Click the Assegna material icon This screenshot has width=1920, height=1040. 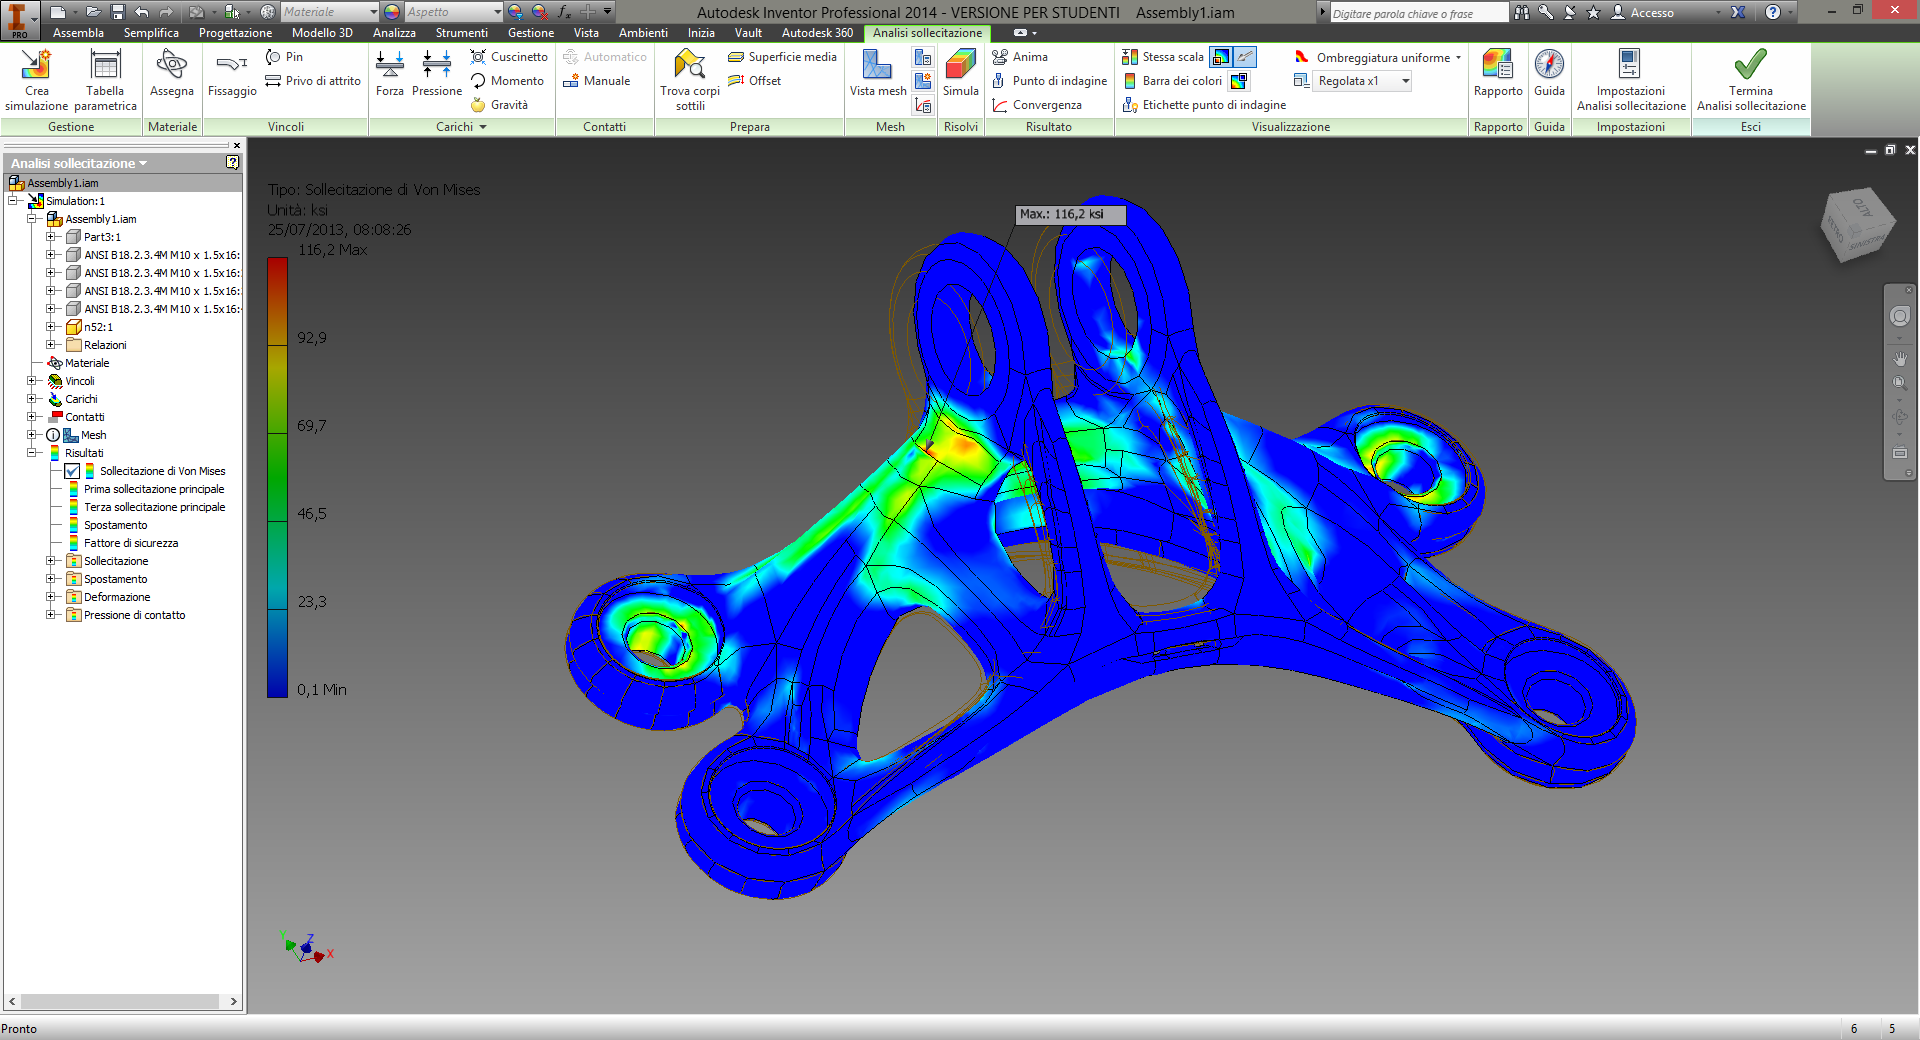click(172, 65)
